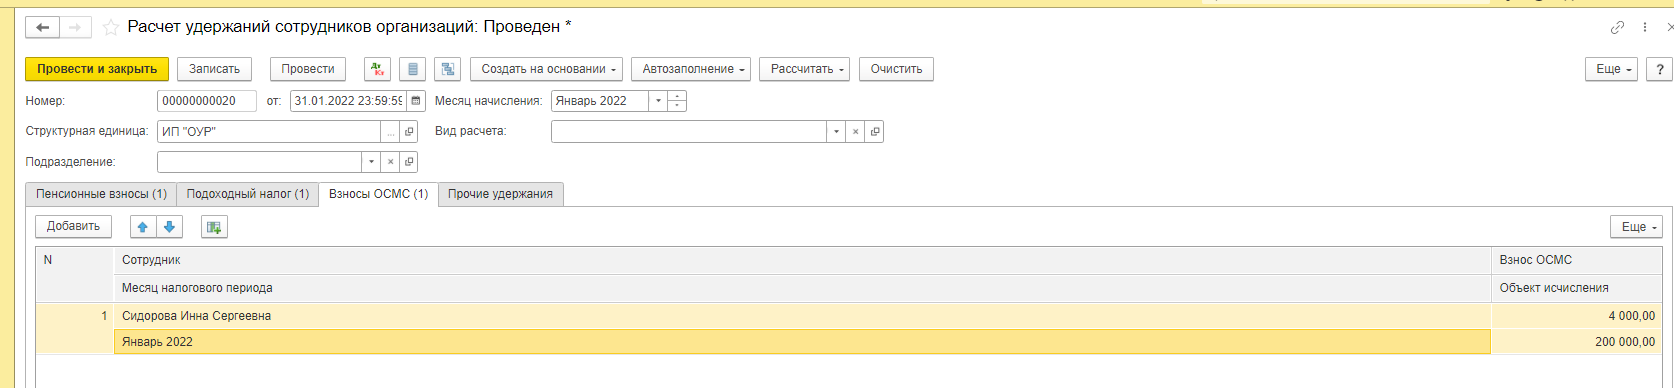Click the Дт/Кт postings icon

pos(377,69)
